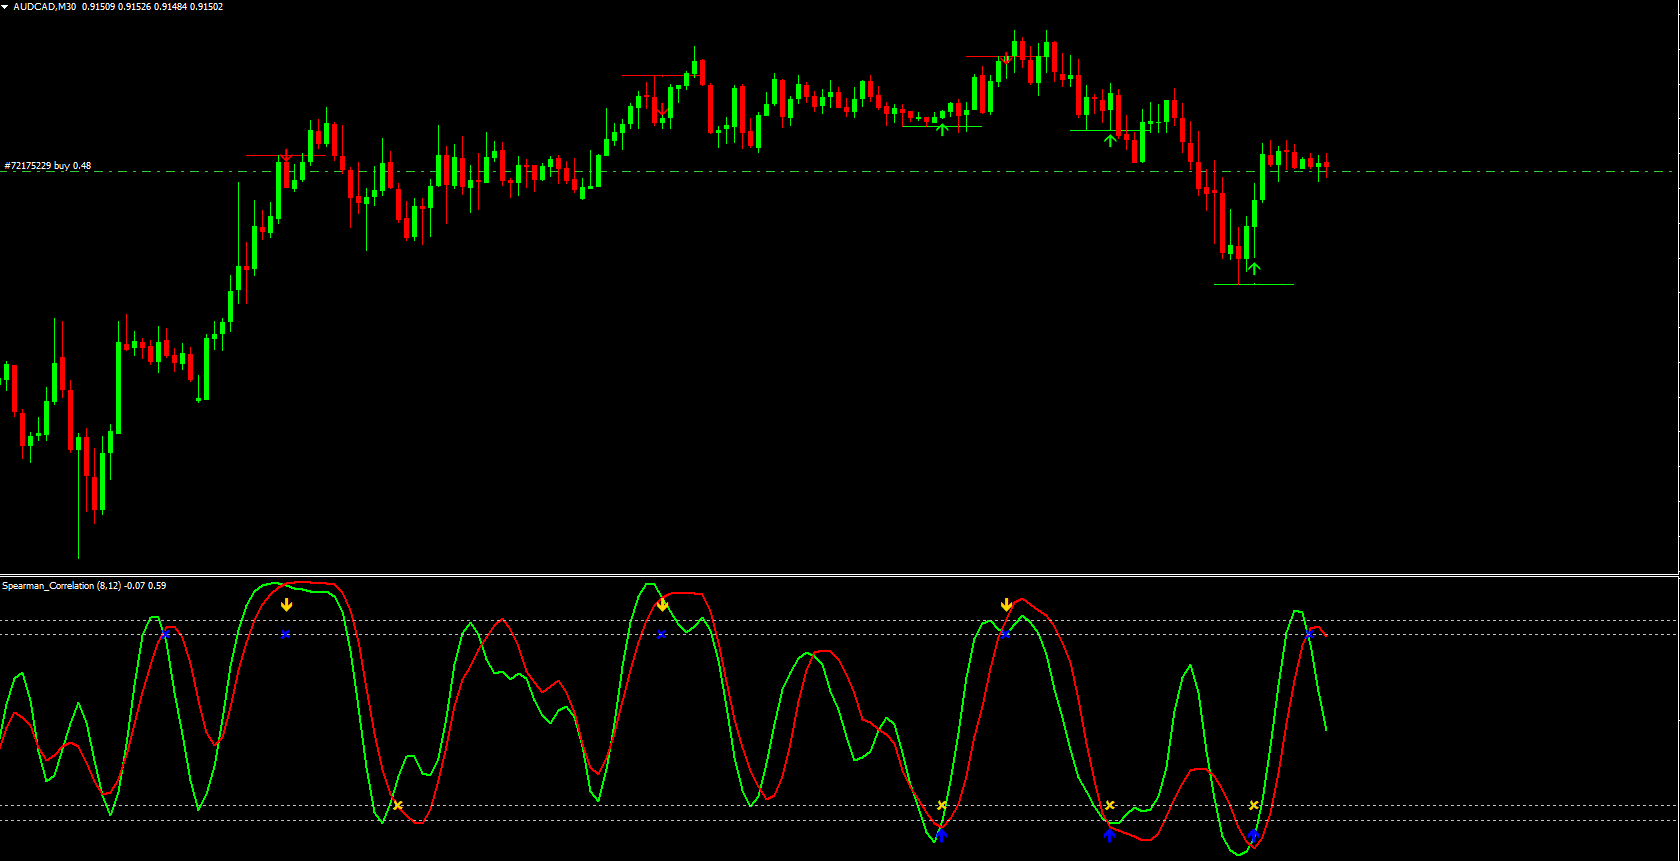Select leftmost yellow down arrow in Spearman indicator
The height and width of the screenshot is (861, 1680).
tap(287, 604)
